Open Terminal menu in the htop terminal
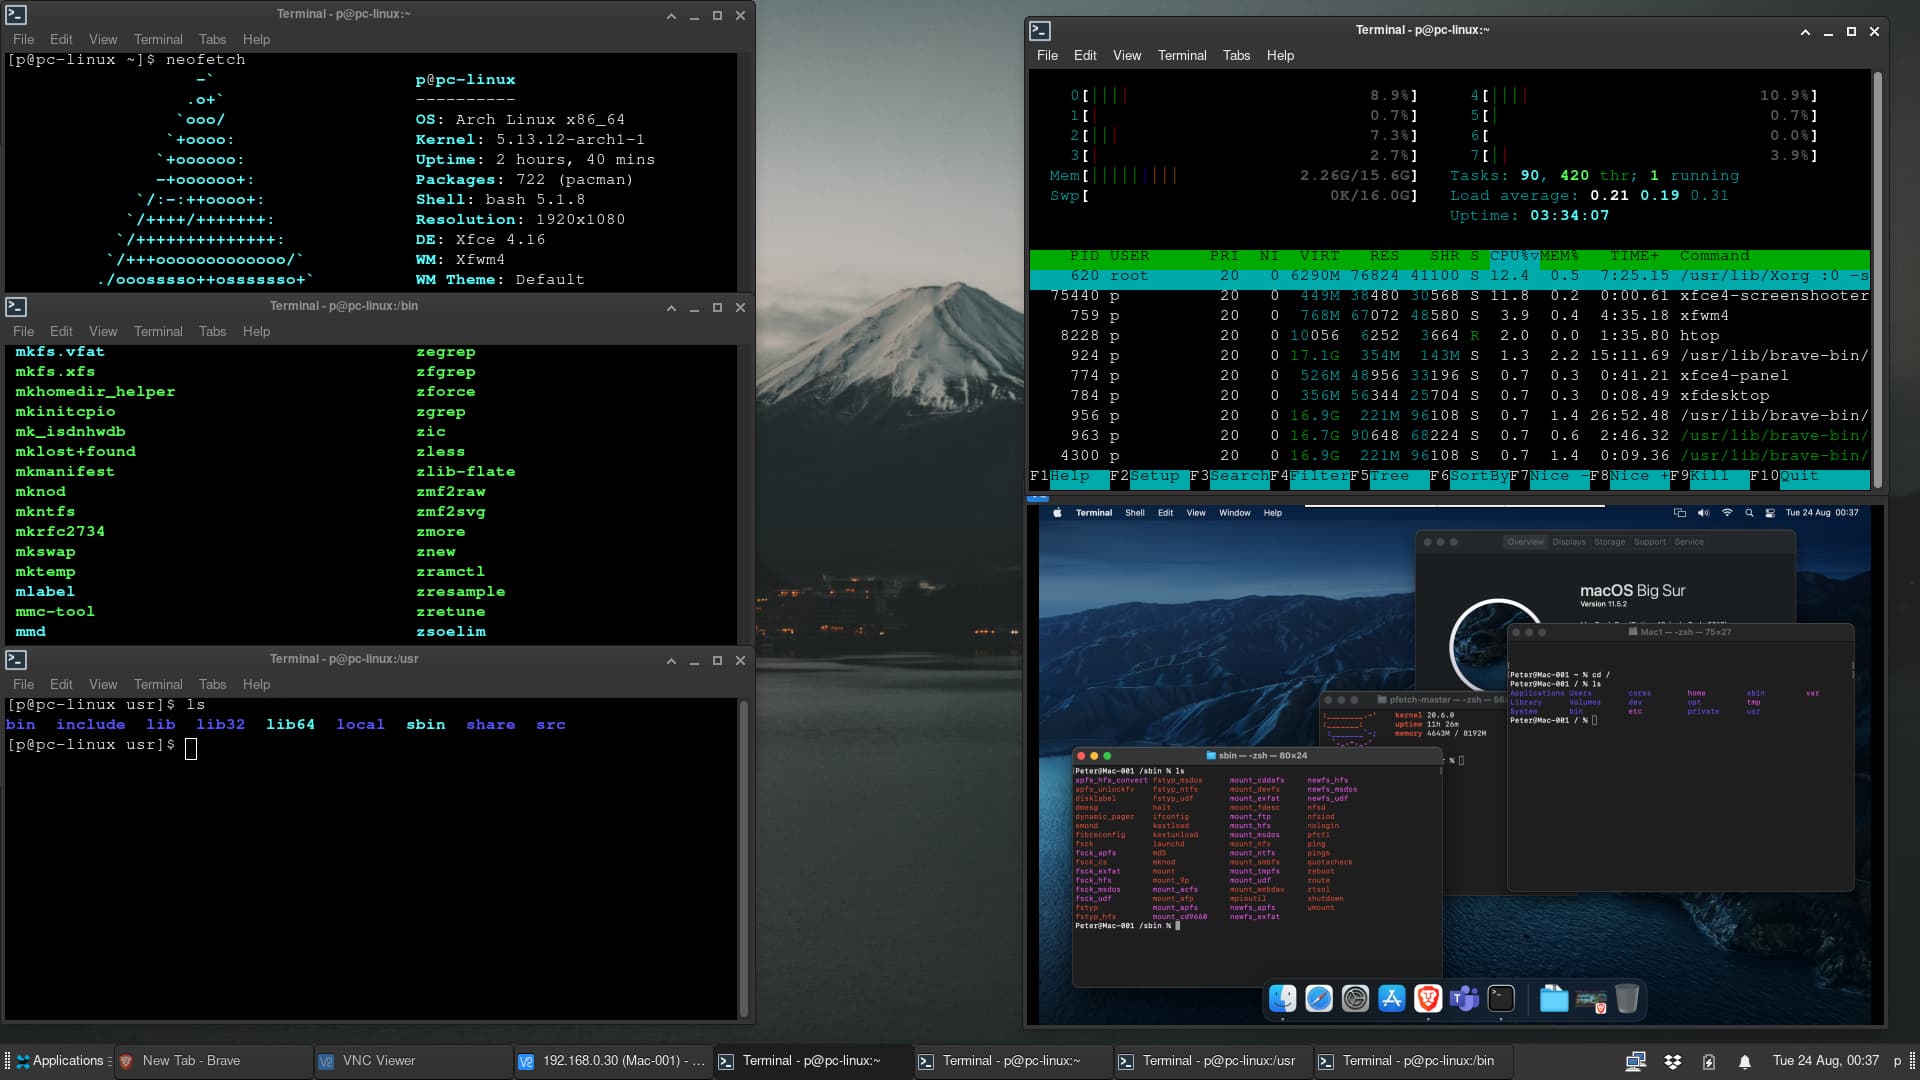Screen dimensions: 1920x1080 [1182, 56]
